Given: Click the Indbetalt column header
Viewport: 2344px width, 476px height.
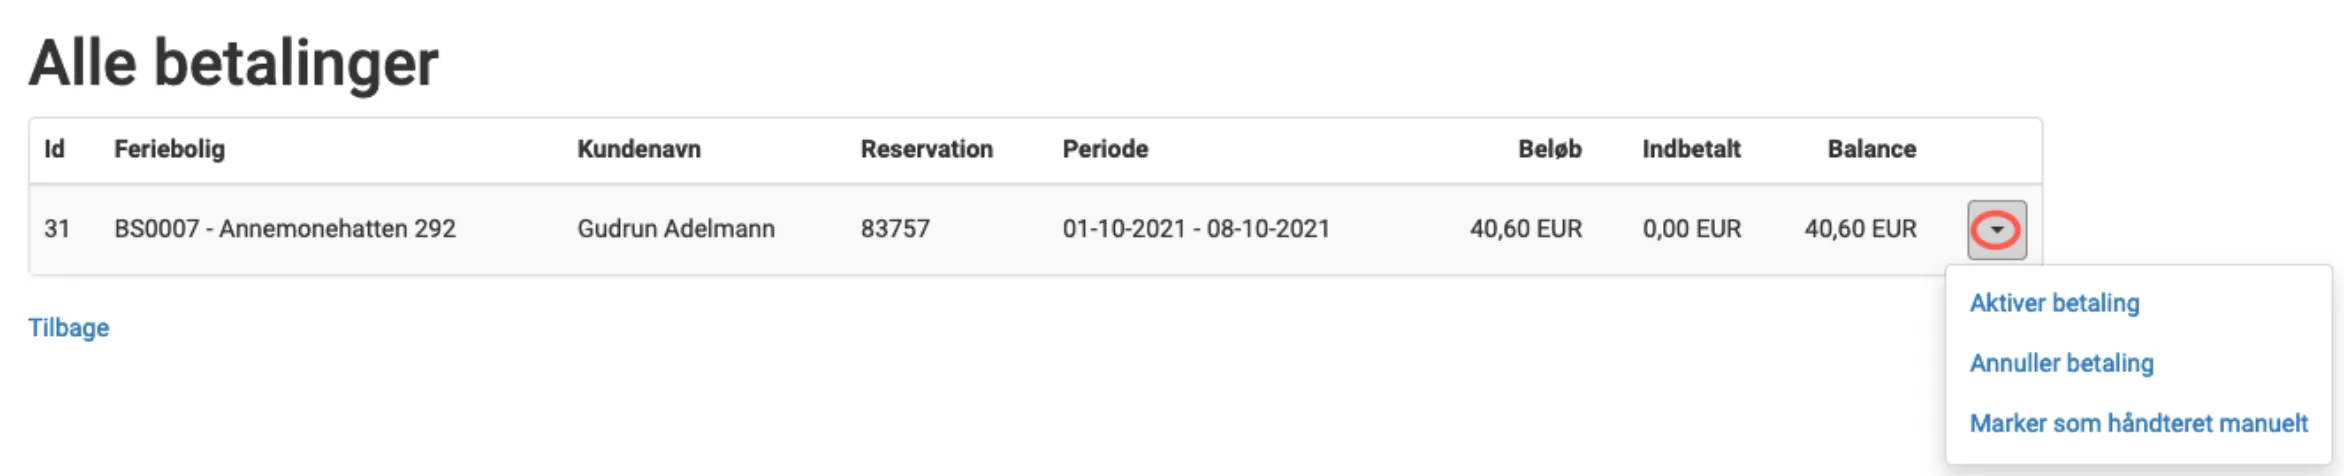Looking at the screenshot, I should click(x=1691, y=149).
